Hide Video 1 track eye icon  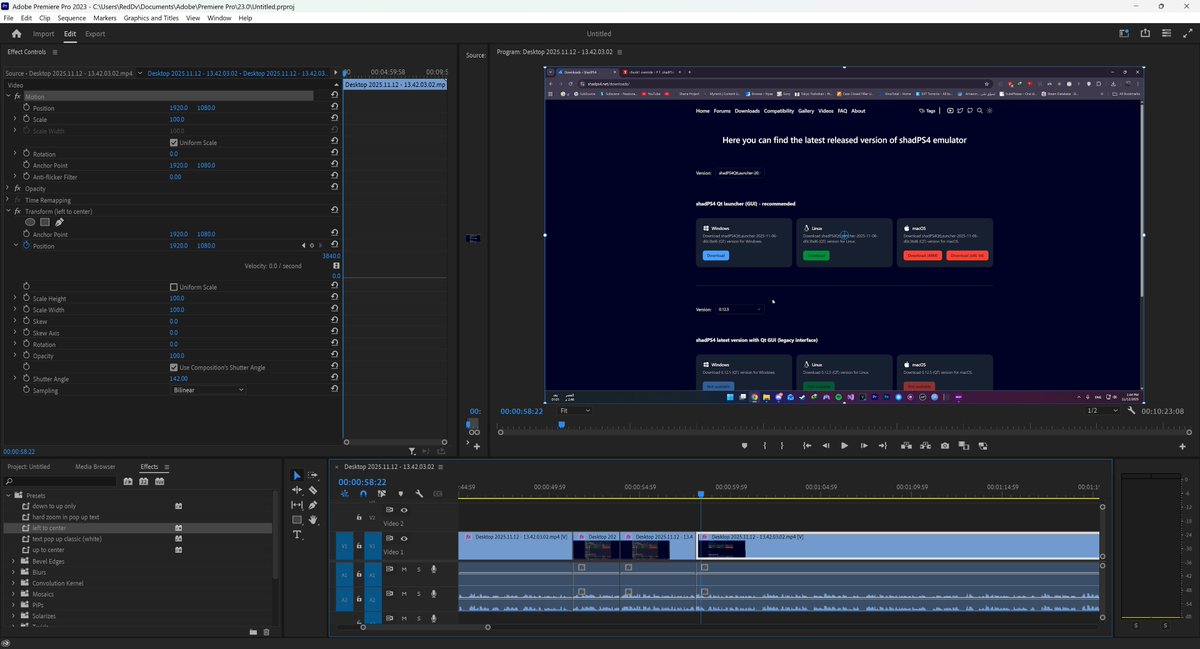[404, 538]
